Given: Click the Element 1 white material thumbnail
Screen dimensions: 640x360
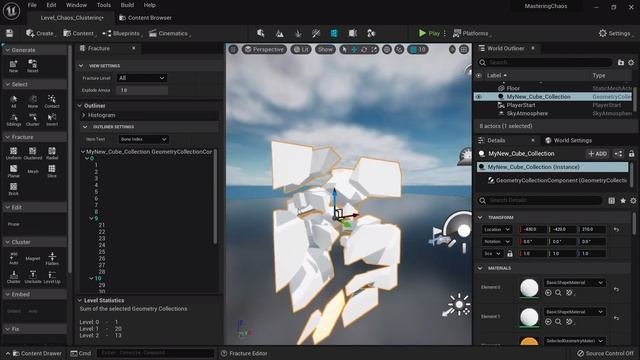Looking at the screenshot, I should pyautogui.click(x=529, y=317).
